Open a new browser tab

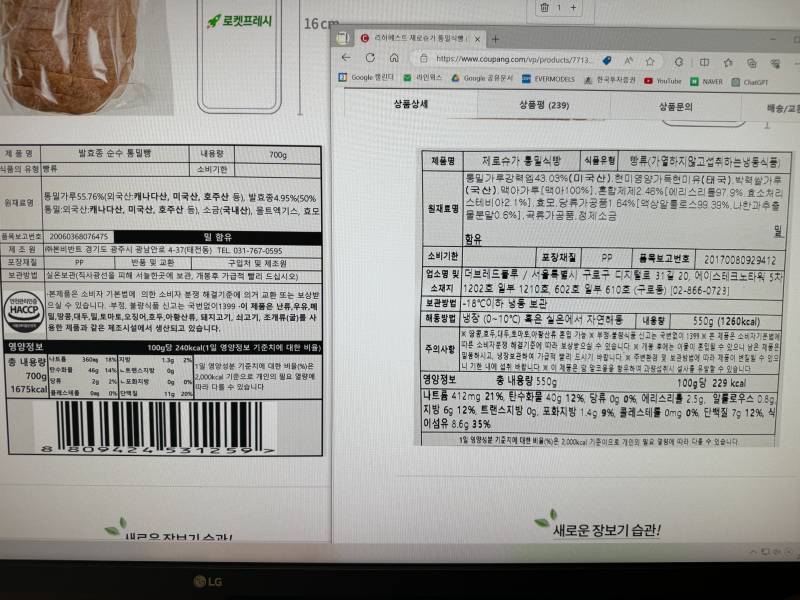click(495, 39)
